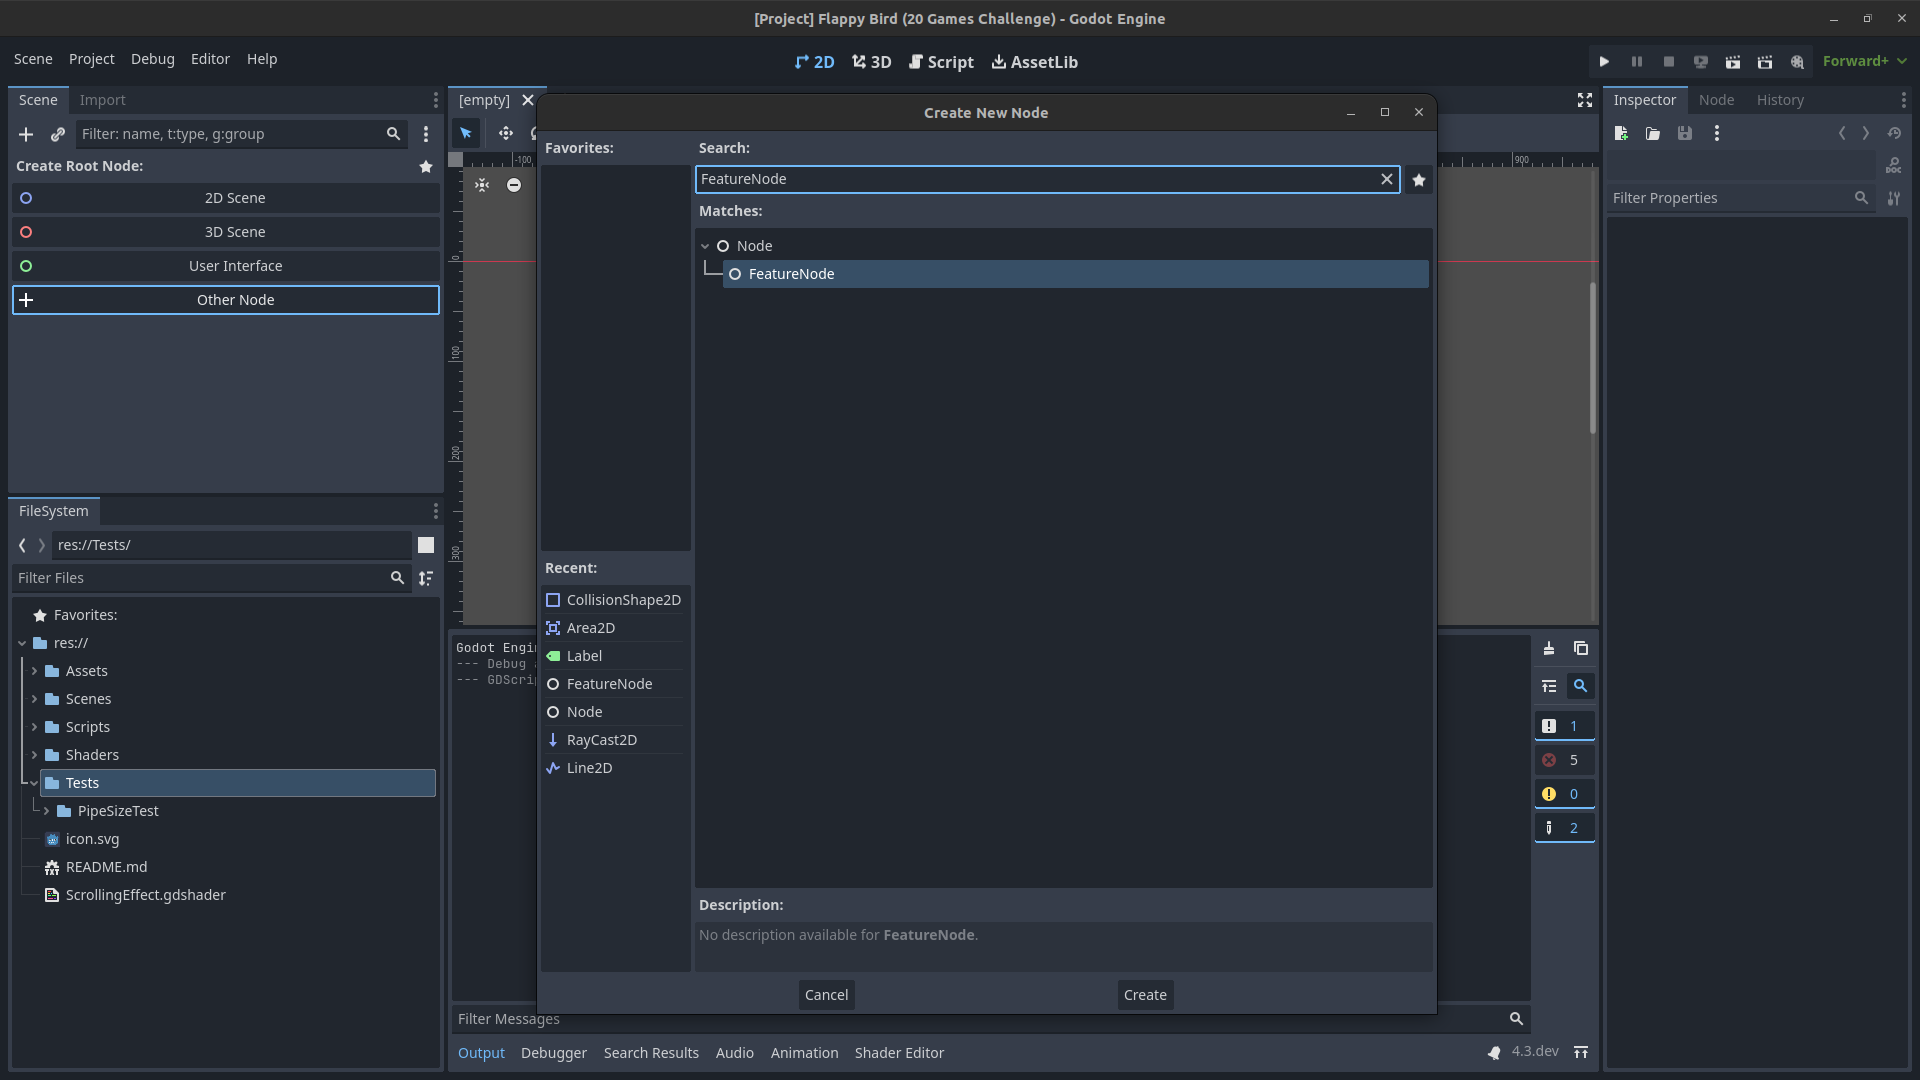1920x1080 pixels.
Task: Pick Area2D from the Recent list
Action: [614, 628]
